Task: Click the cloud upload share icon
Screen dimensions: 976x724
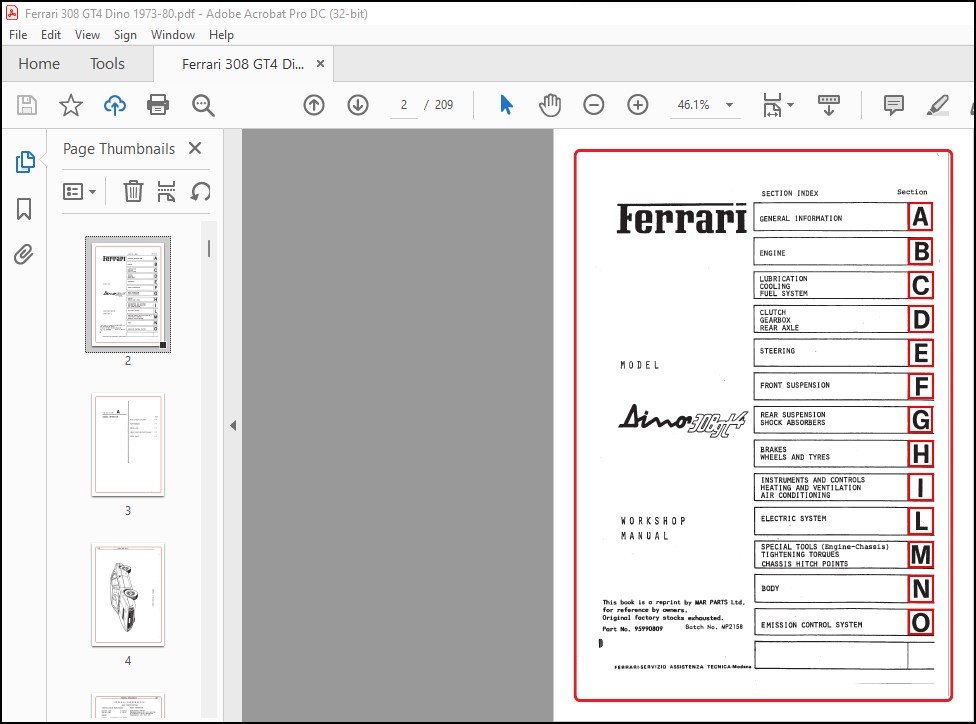Action: [115, 105]
